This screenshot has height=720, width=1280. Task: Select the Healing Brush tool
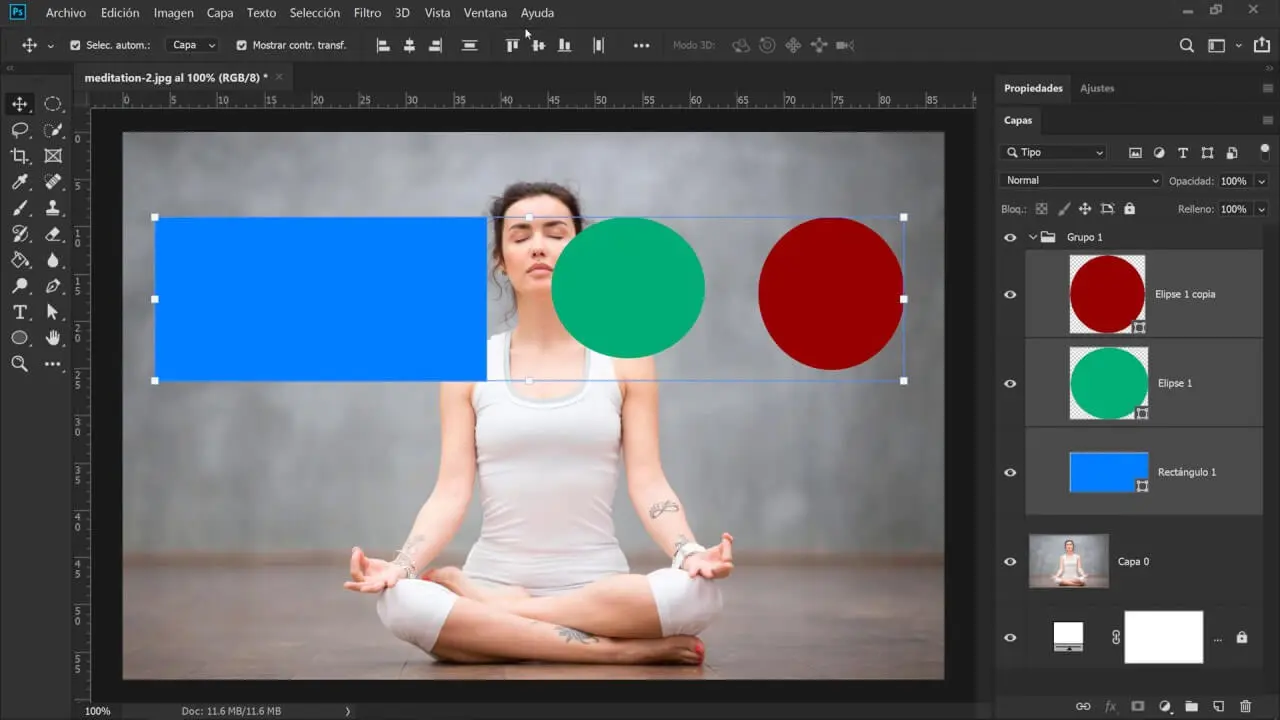coord(53,182)
